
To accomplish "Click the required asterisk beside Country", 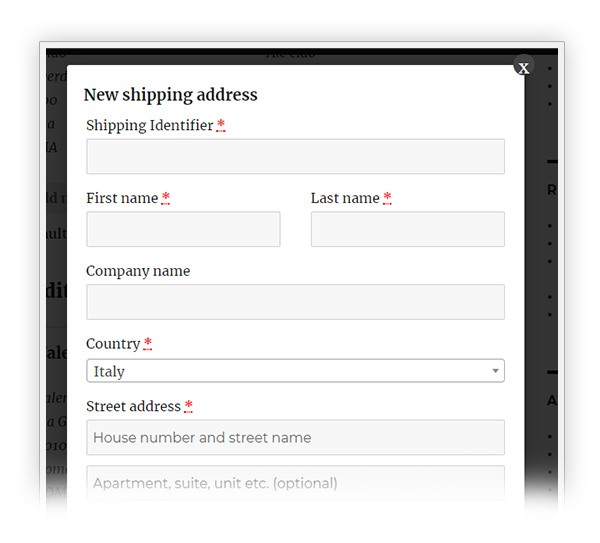I will pyautogui.click(x=148, y=343).
